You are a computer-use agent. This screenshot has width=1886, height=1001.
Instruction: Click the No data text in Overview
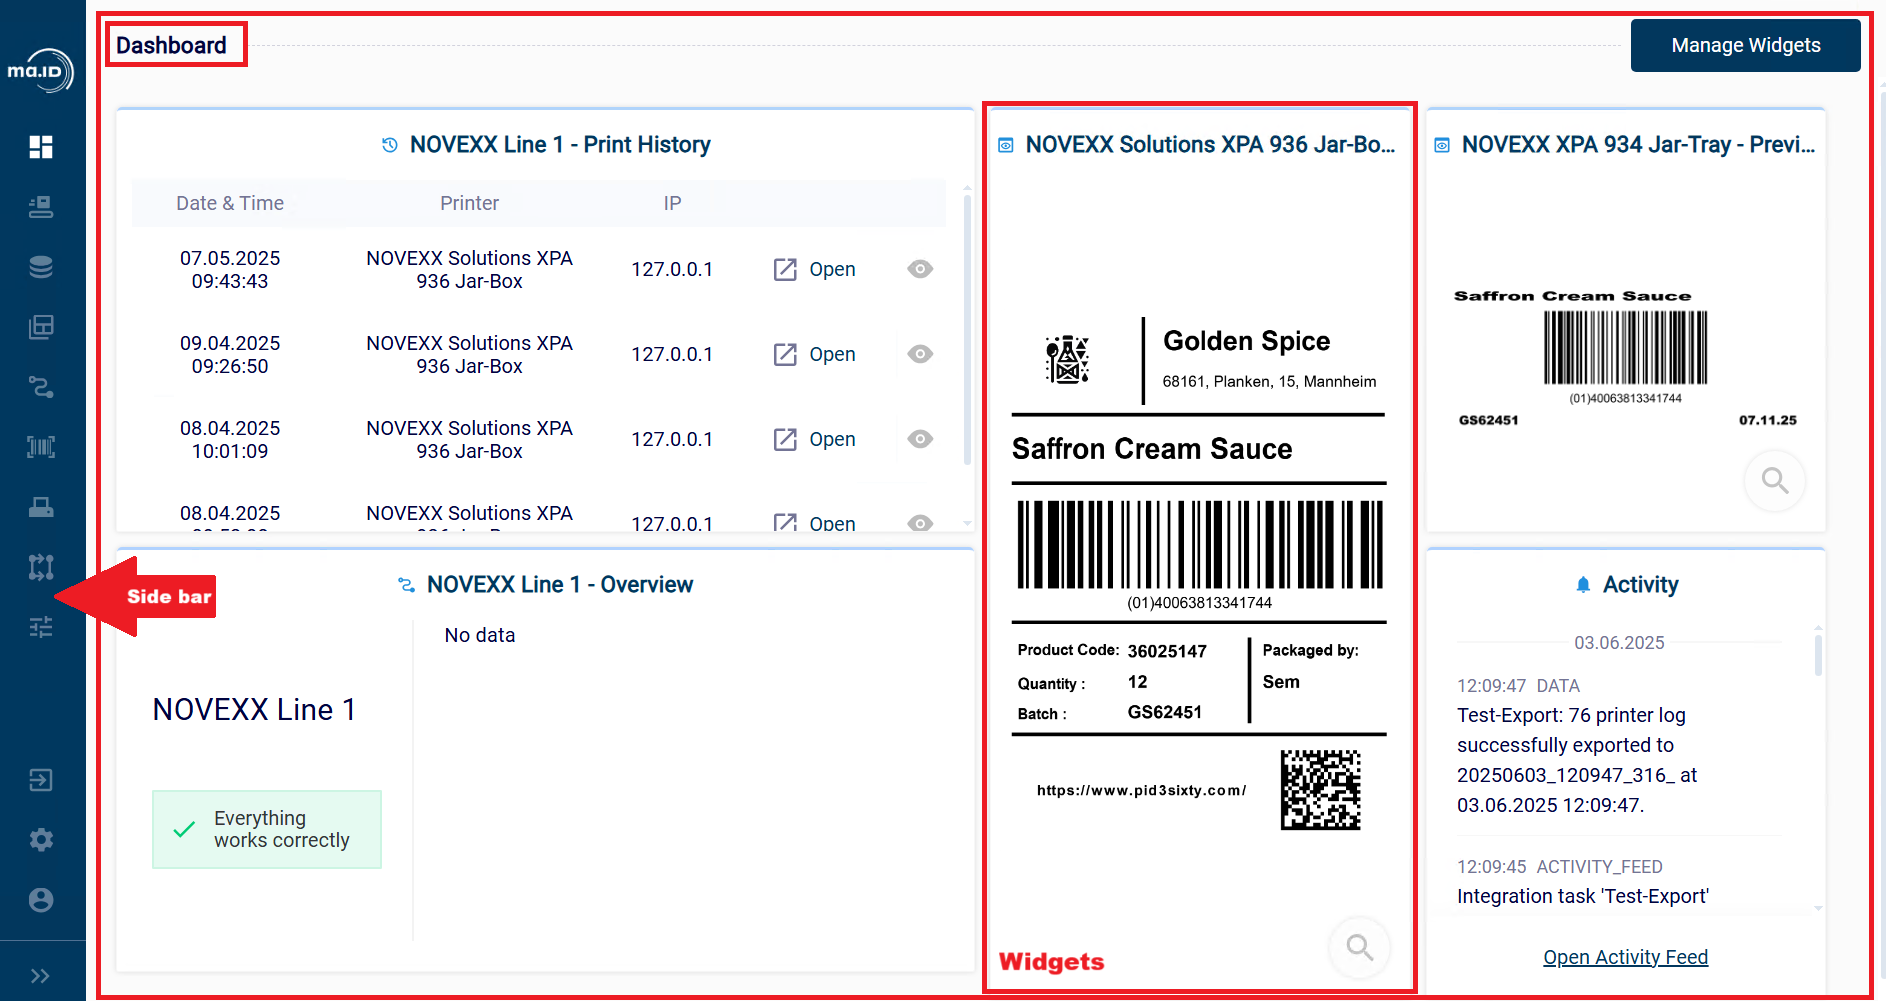(480, 635)
